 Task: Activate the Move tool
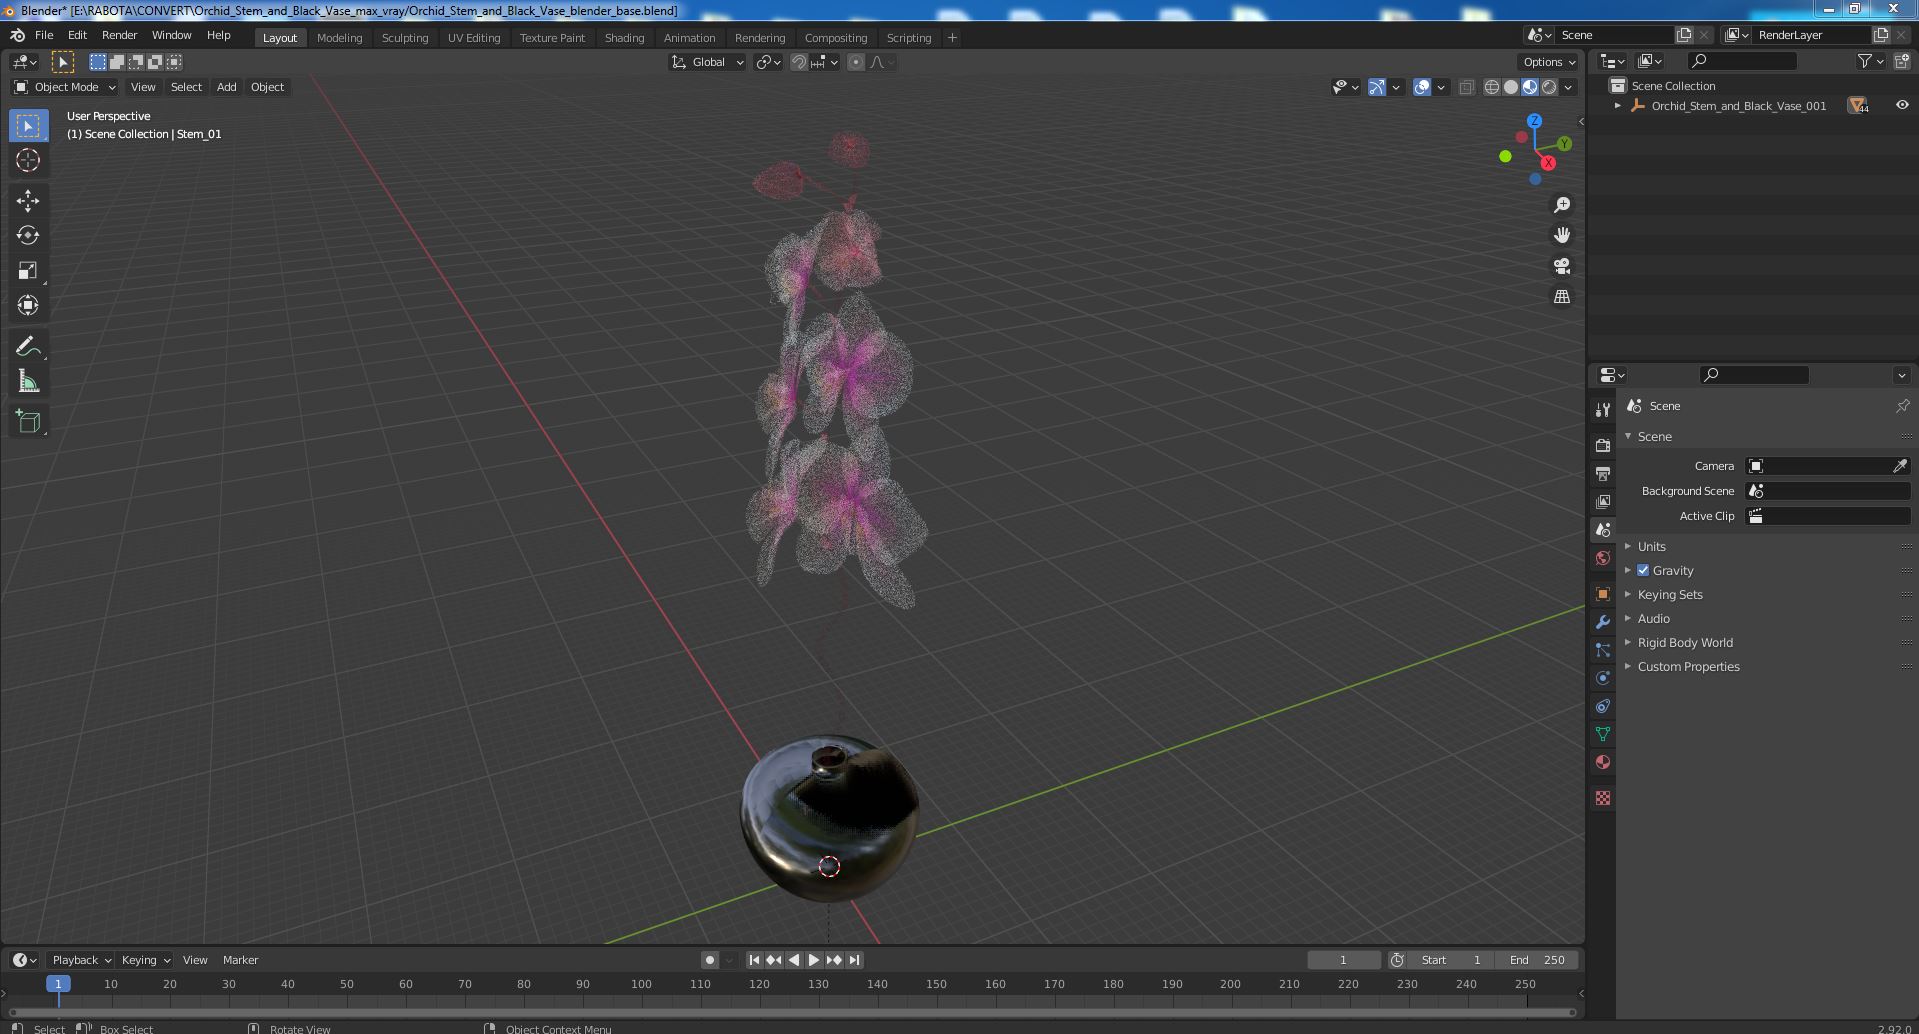pyautogui.click(x=28, y=201)
